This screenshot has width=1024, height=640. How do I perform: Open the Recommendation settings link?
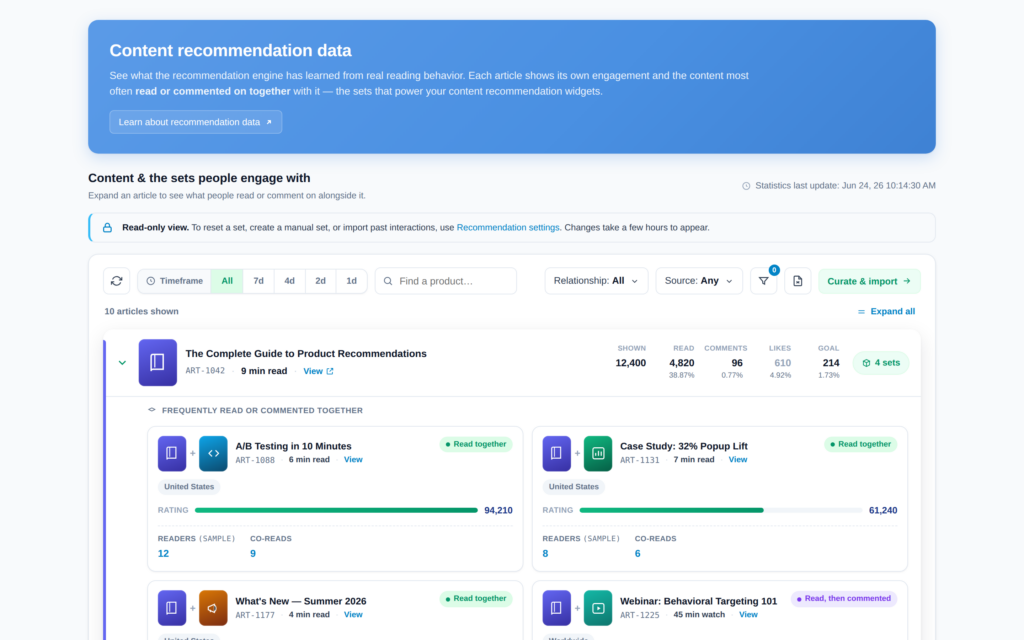click(x=508, y=227)
